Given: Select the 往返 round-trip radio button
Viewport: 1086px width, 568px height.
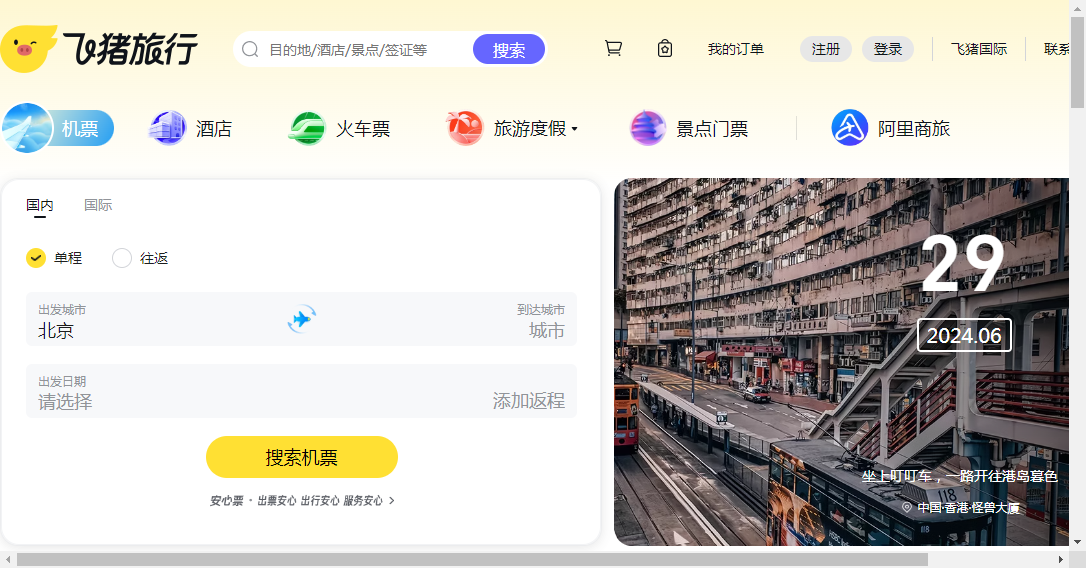Looking at the screenshot, I should coord(122,258).
